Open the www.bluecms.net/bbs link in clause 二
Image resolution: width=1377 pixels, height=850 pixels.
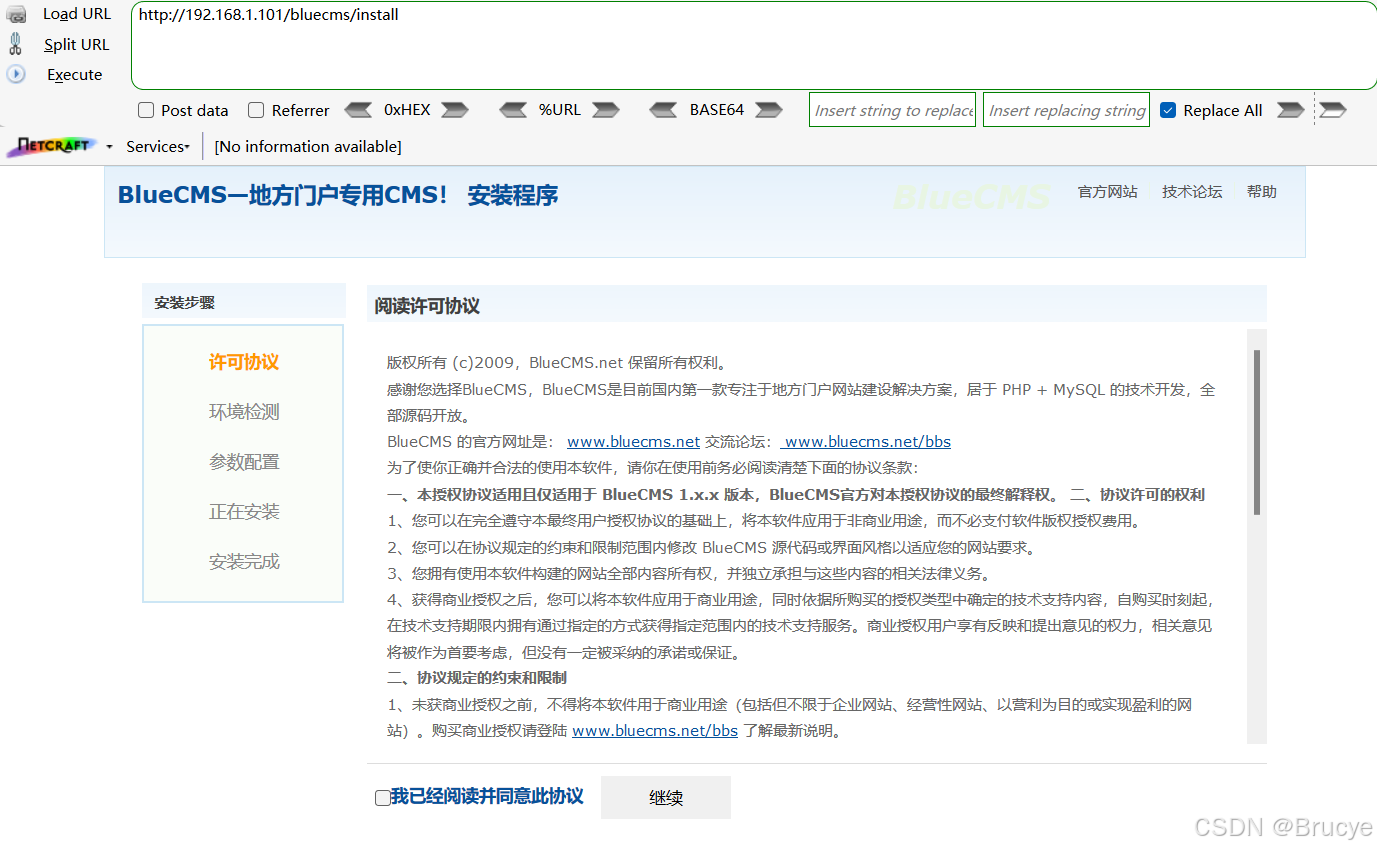point(655,730)
